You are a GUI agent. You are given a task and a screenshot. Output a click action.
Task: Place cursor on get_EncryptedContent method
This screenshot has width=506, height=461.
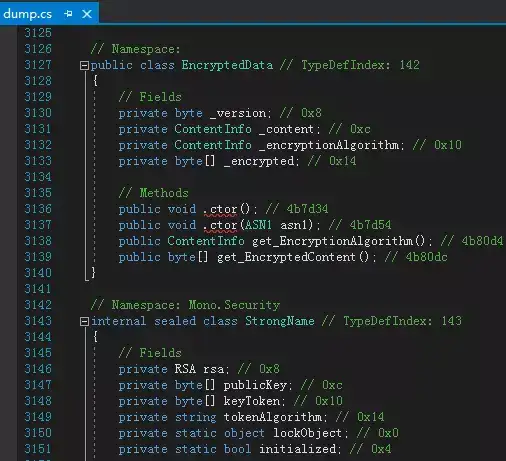(x=286, y=257)
